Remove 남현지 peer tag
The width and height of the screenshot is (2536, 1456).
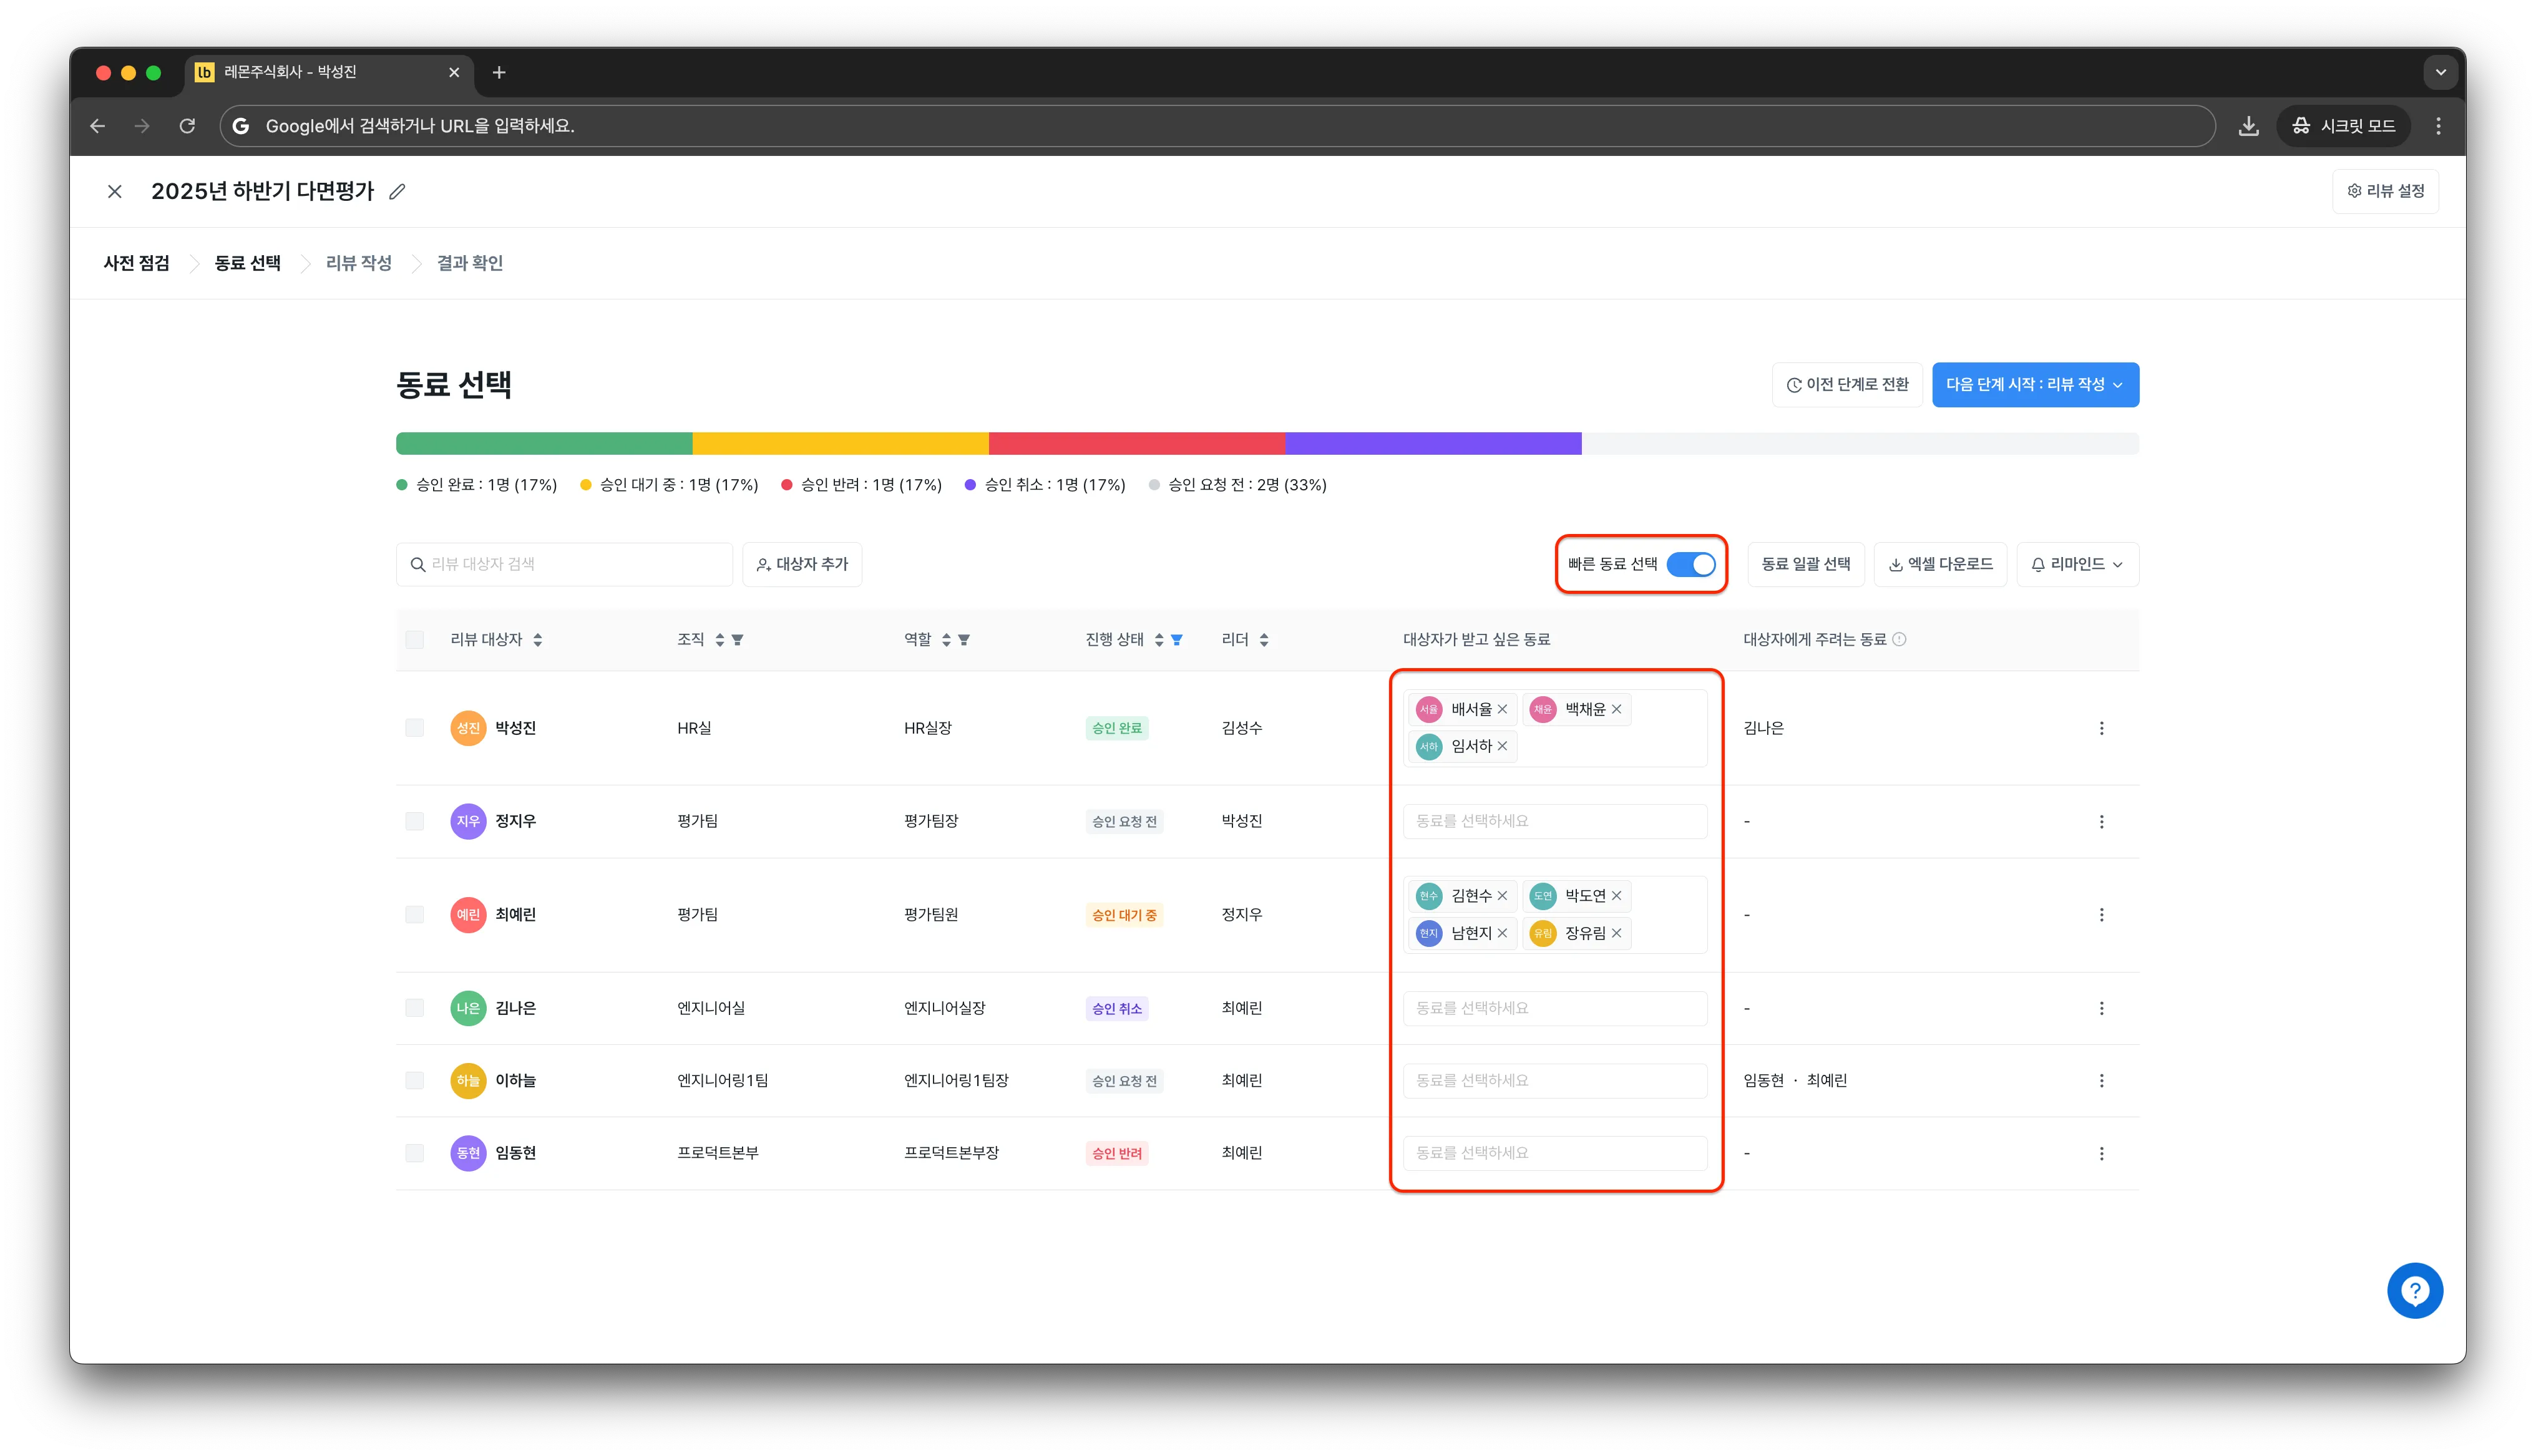click(1502, 933)
